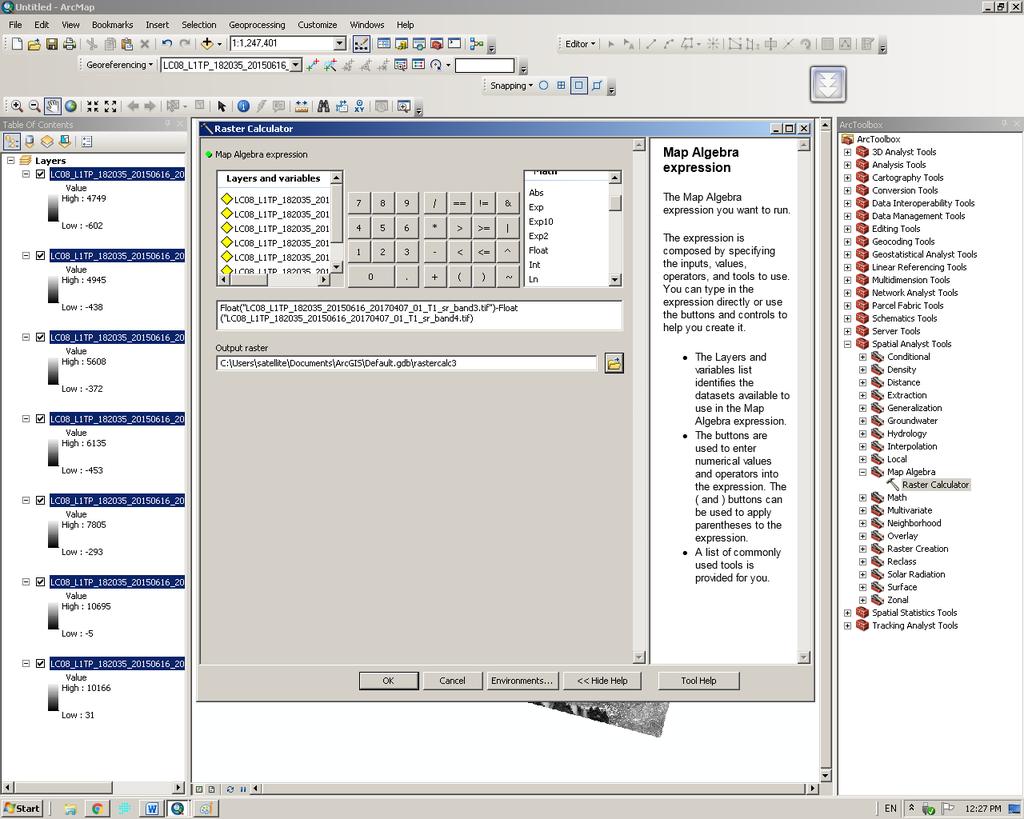The height and width of the screenshot is (819, 1024).
Task: Click functions list scrollbar down arrow
Action: (x=615, y=280)
